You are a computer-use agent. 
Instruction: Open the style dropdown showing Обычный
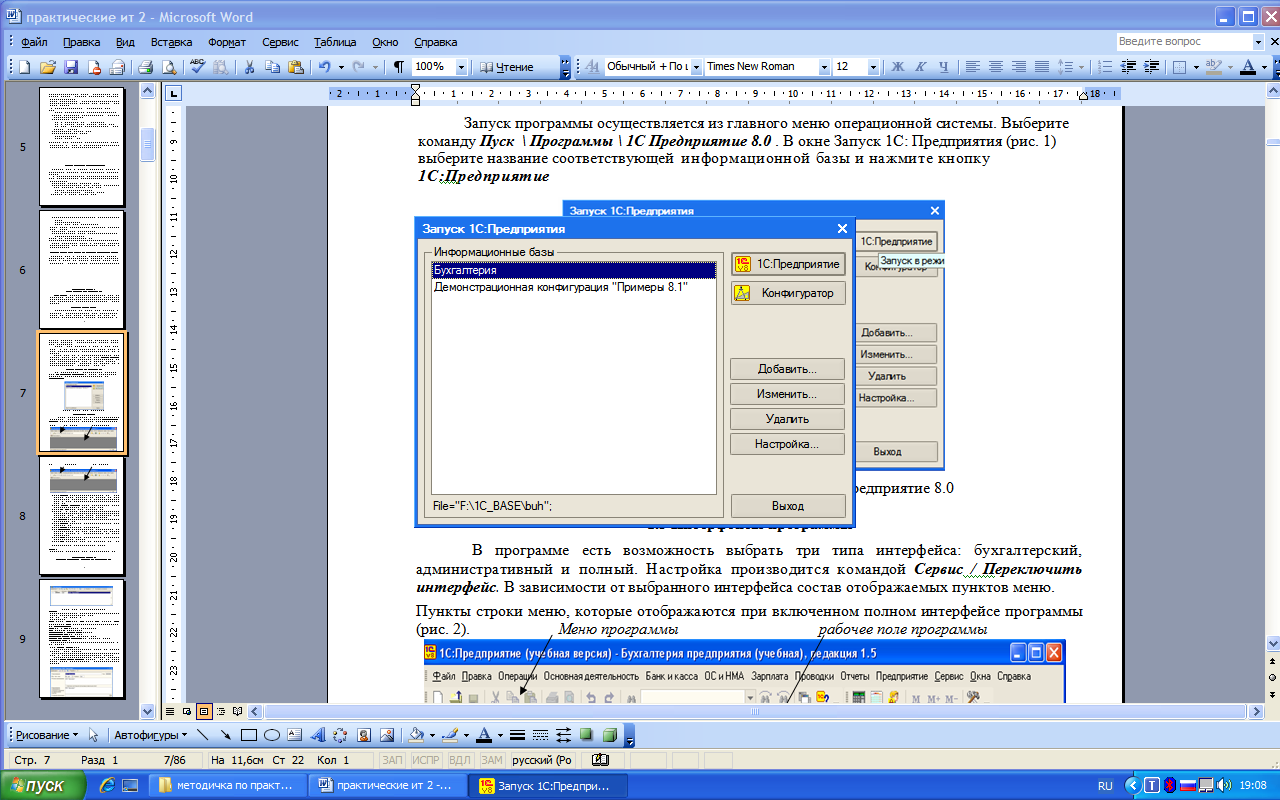click(x=695, y=67)
